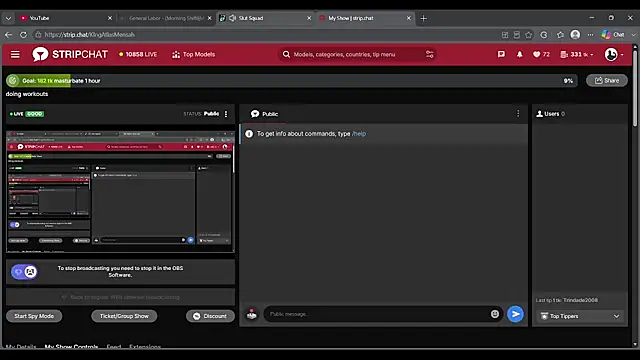The height and width of the screenshot is (360, 640).
Task: Click Ticket/Group Show button
Action: tap(124, 316)
